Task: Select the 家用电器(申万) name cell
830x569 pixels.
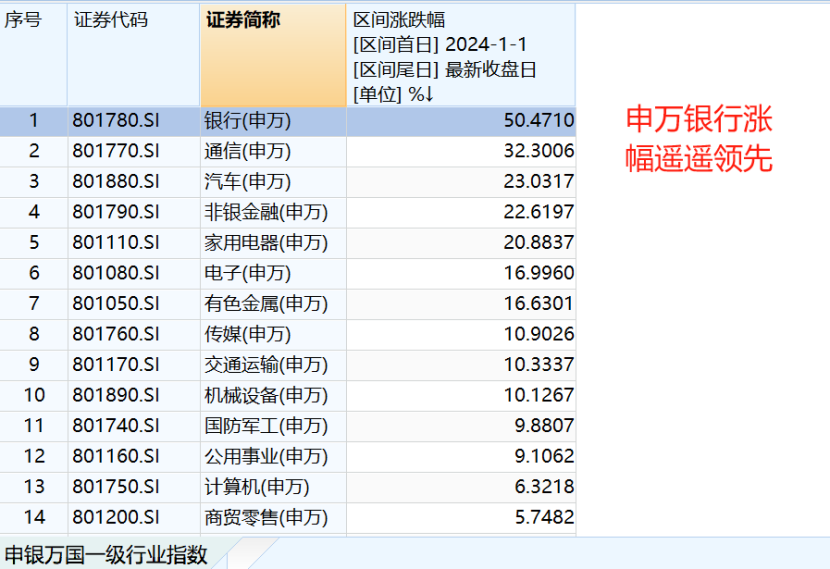Action: (x=273, y=243)
